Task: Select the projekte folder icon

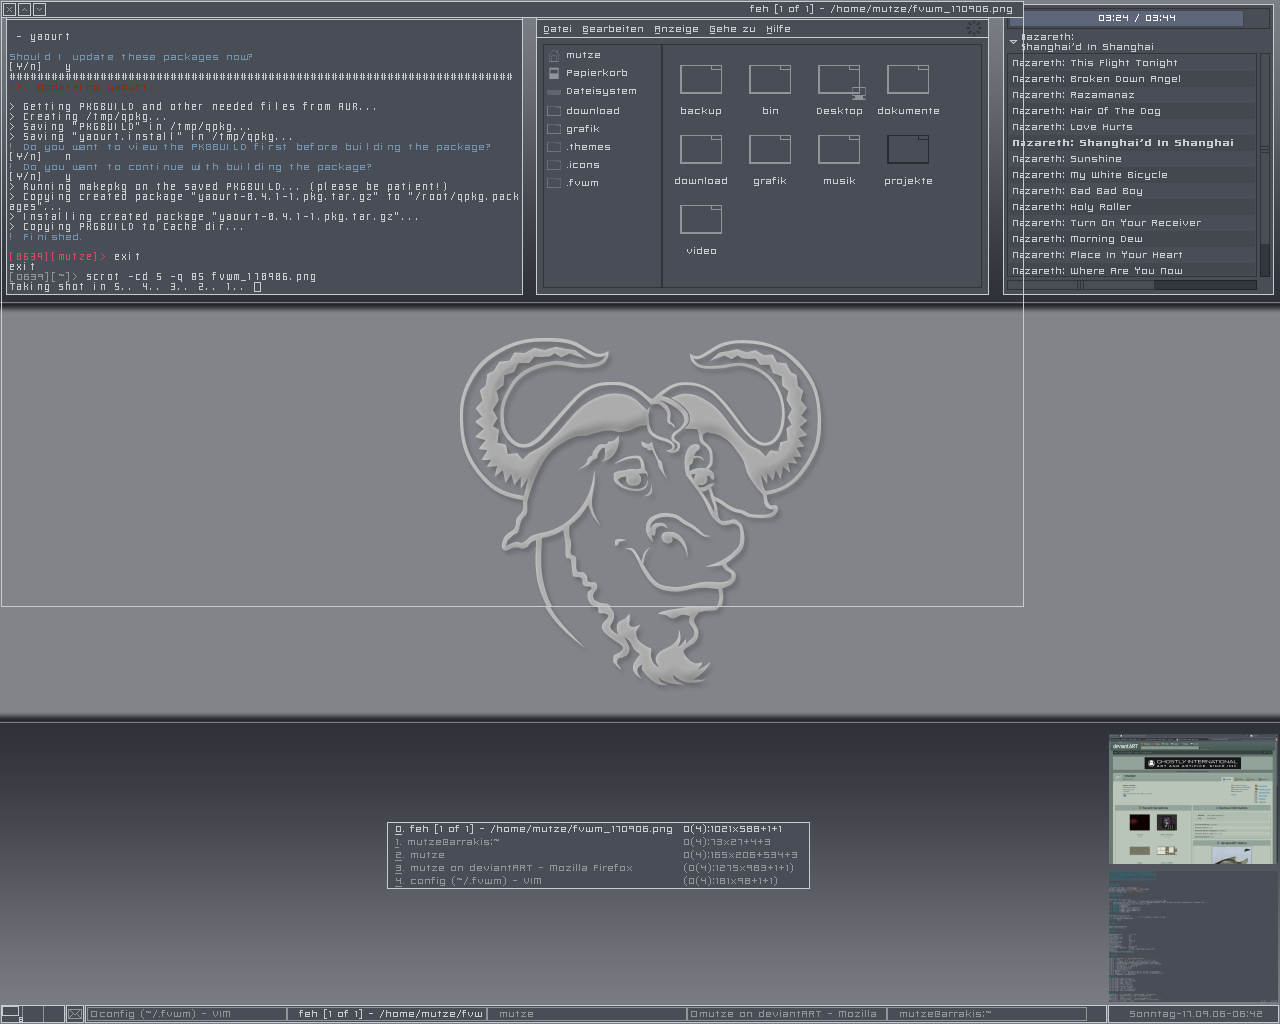Action: click(908, 150)
